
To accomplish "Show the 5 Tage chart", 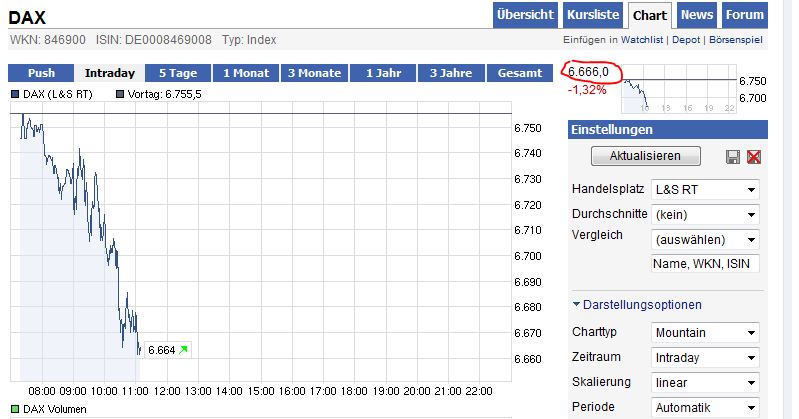I will pyautogui.click(x=178, y=73).
